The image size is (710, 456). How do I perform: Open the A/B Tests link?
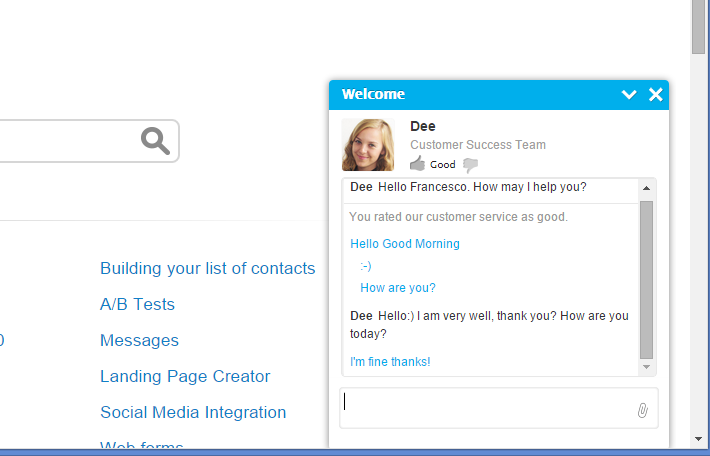pos(137,304)
